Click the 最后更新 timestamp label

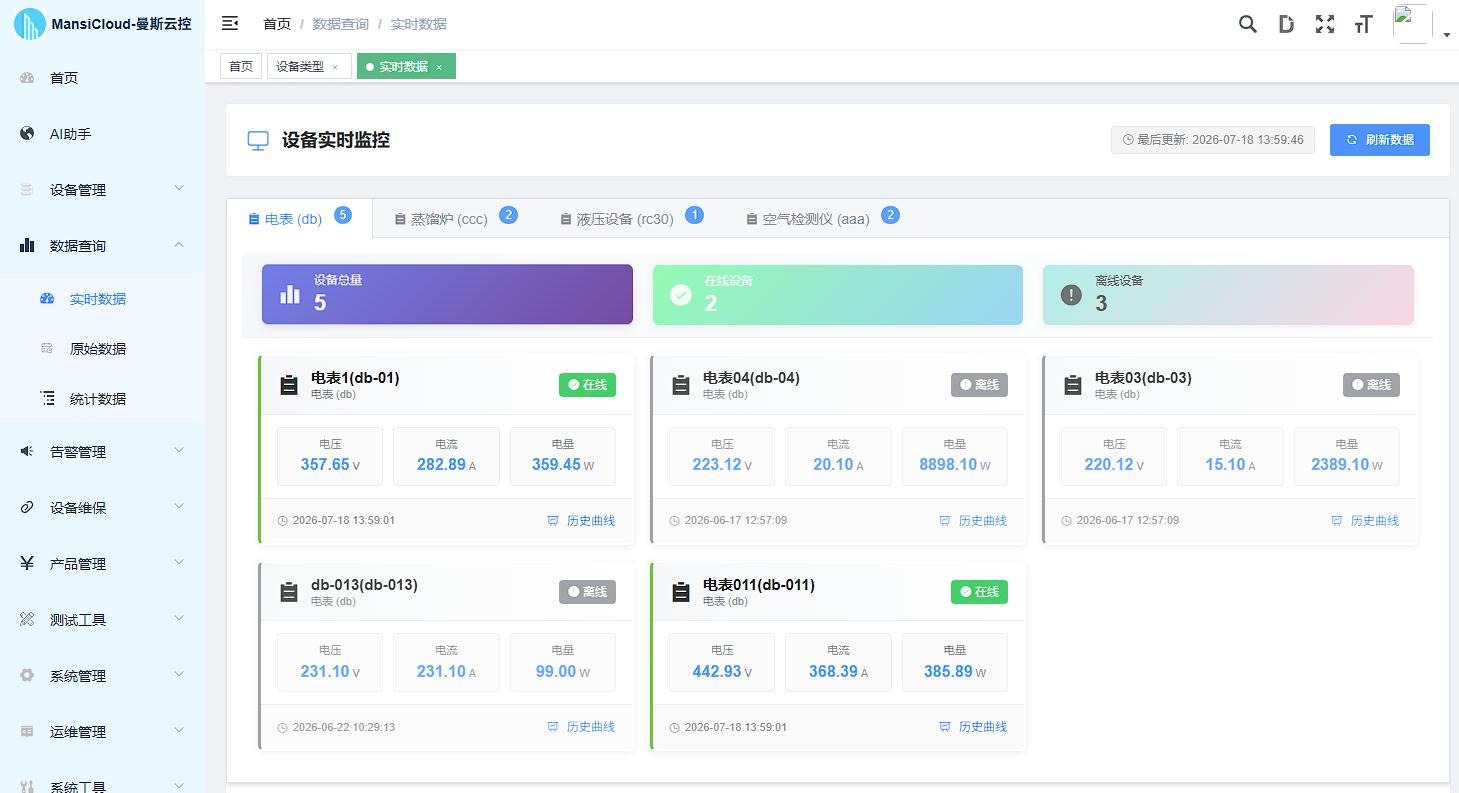1213,140
